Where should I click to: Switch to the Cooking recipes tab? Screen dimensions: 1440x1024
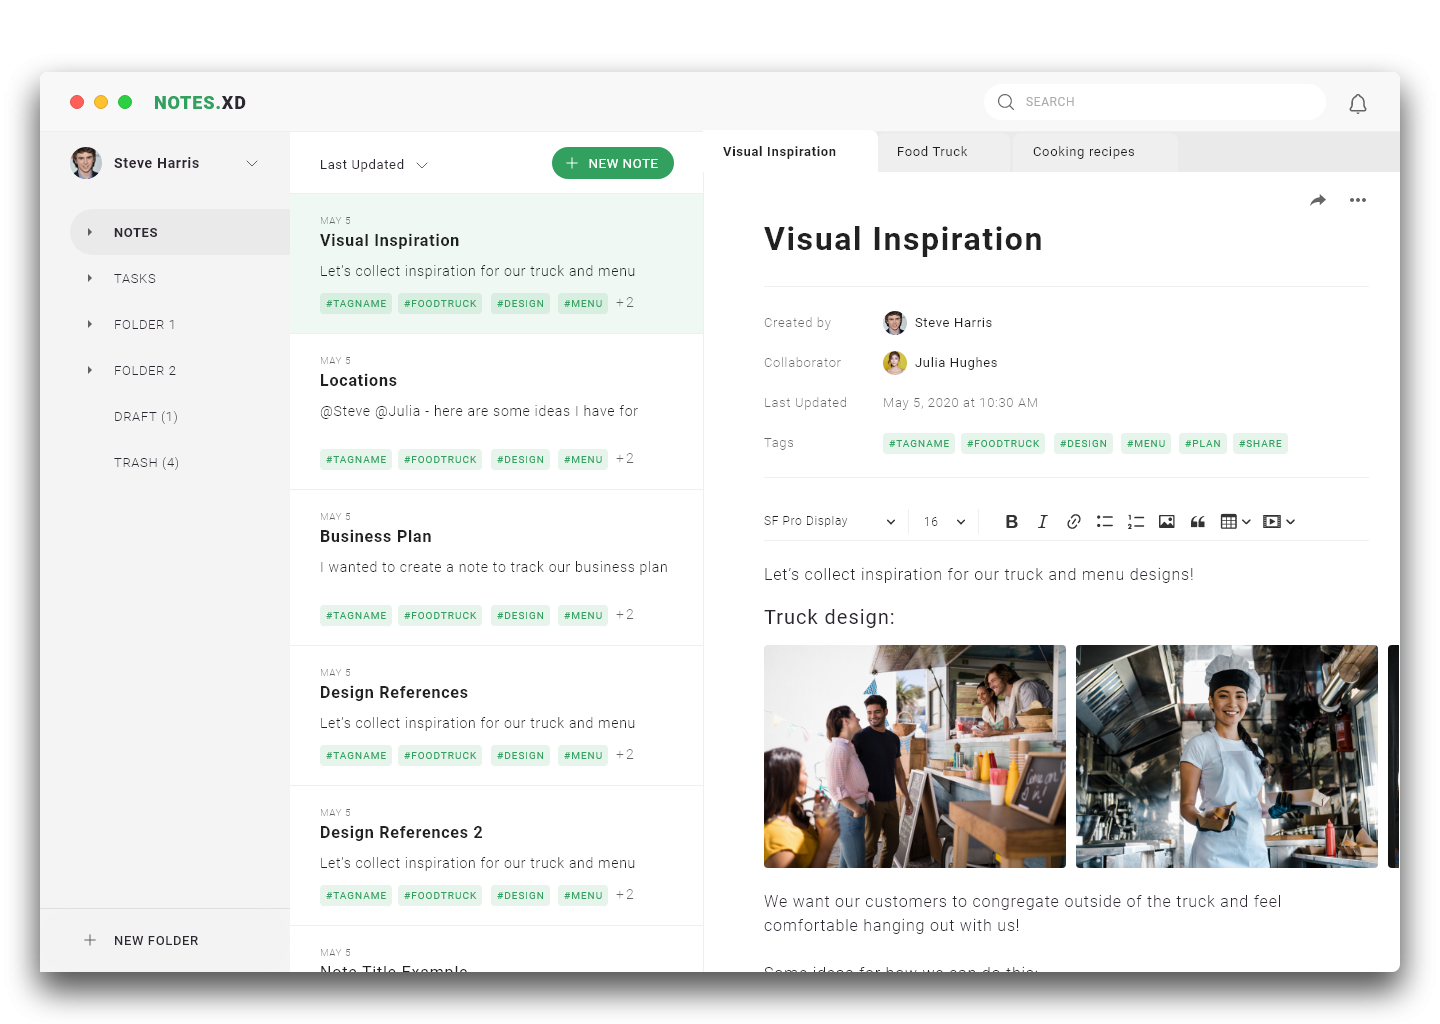1093,152
